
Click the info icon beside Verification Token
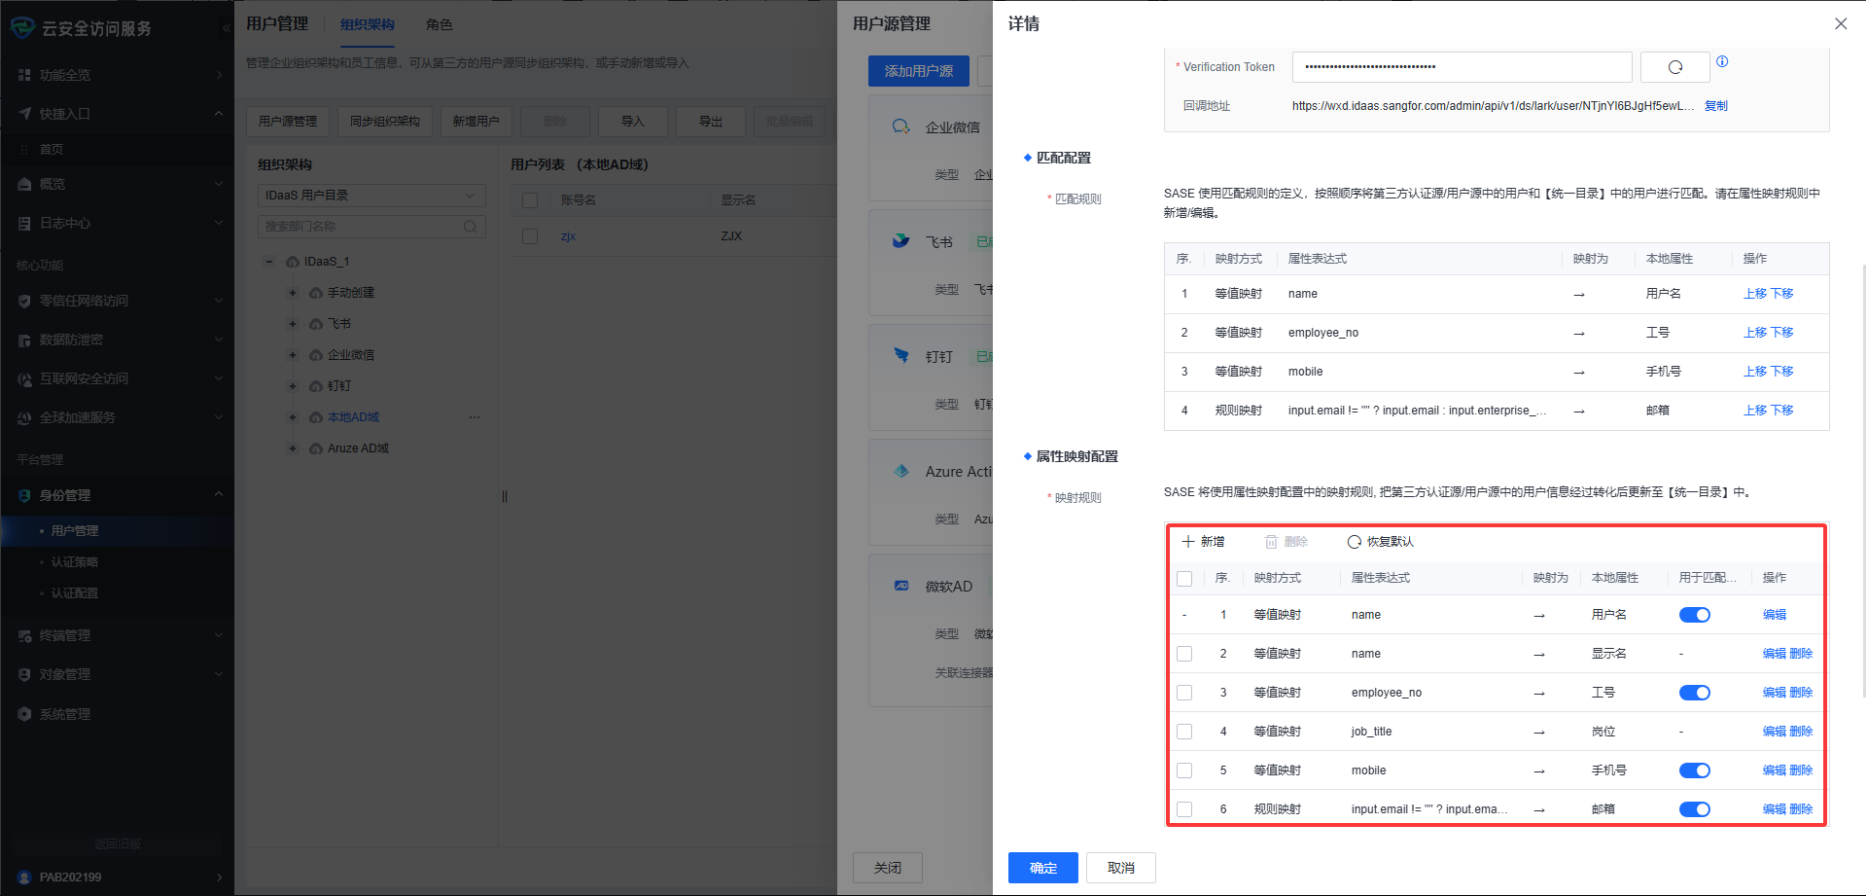[x=1722, y=62]
